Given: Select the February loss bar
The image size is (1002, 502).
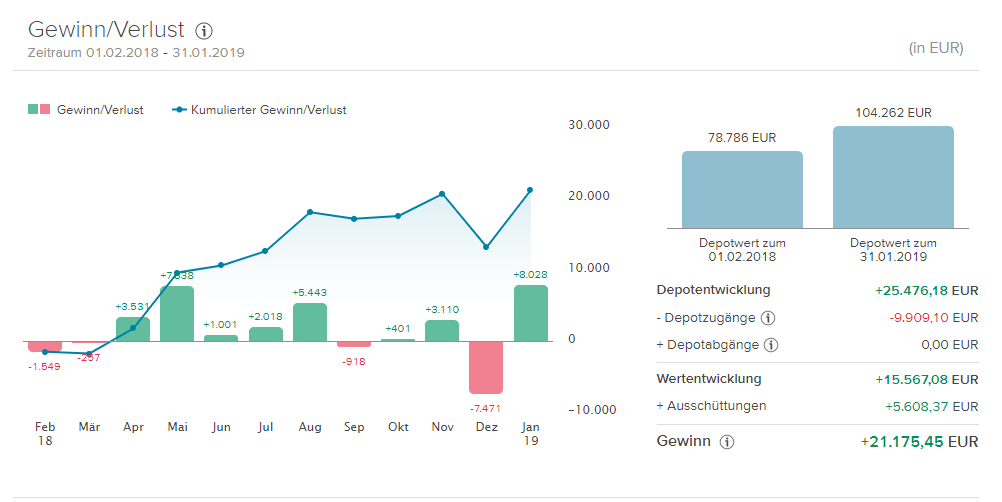Looking at the screenshot, I should pyautogui.click(x=45, y=346).
